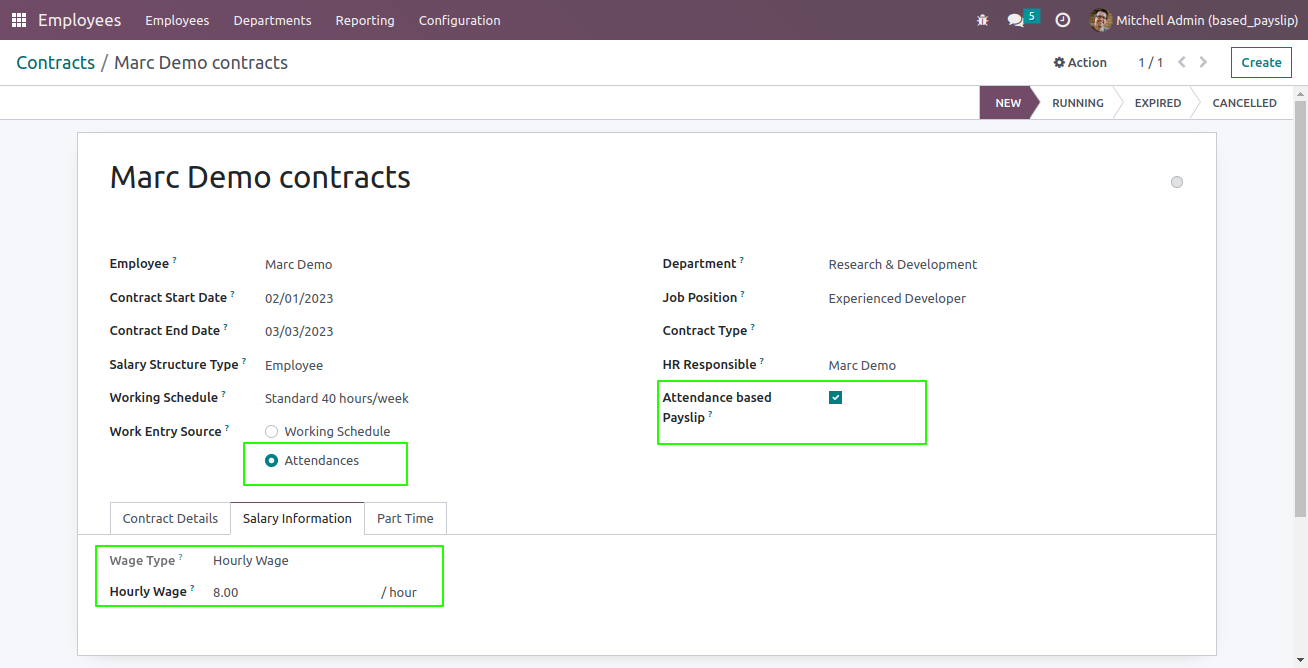1308x668 pixels.
Task: Click help mark beside Department label
Action: click(x=742, y=260)
